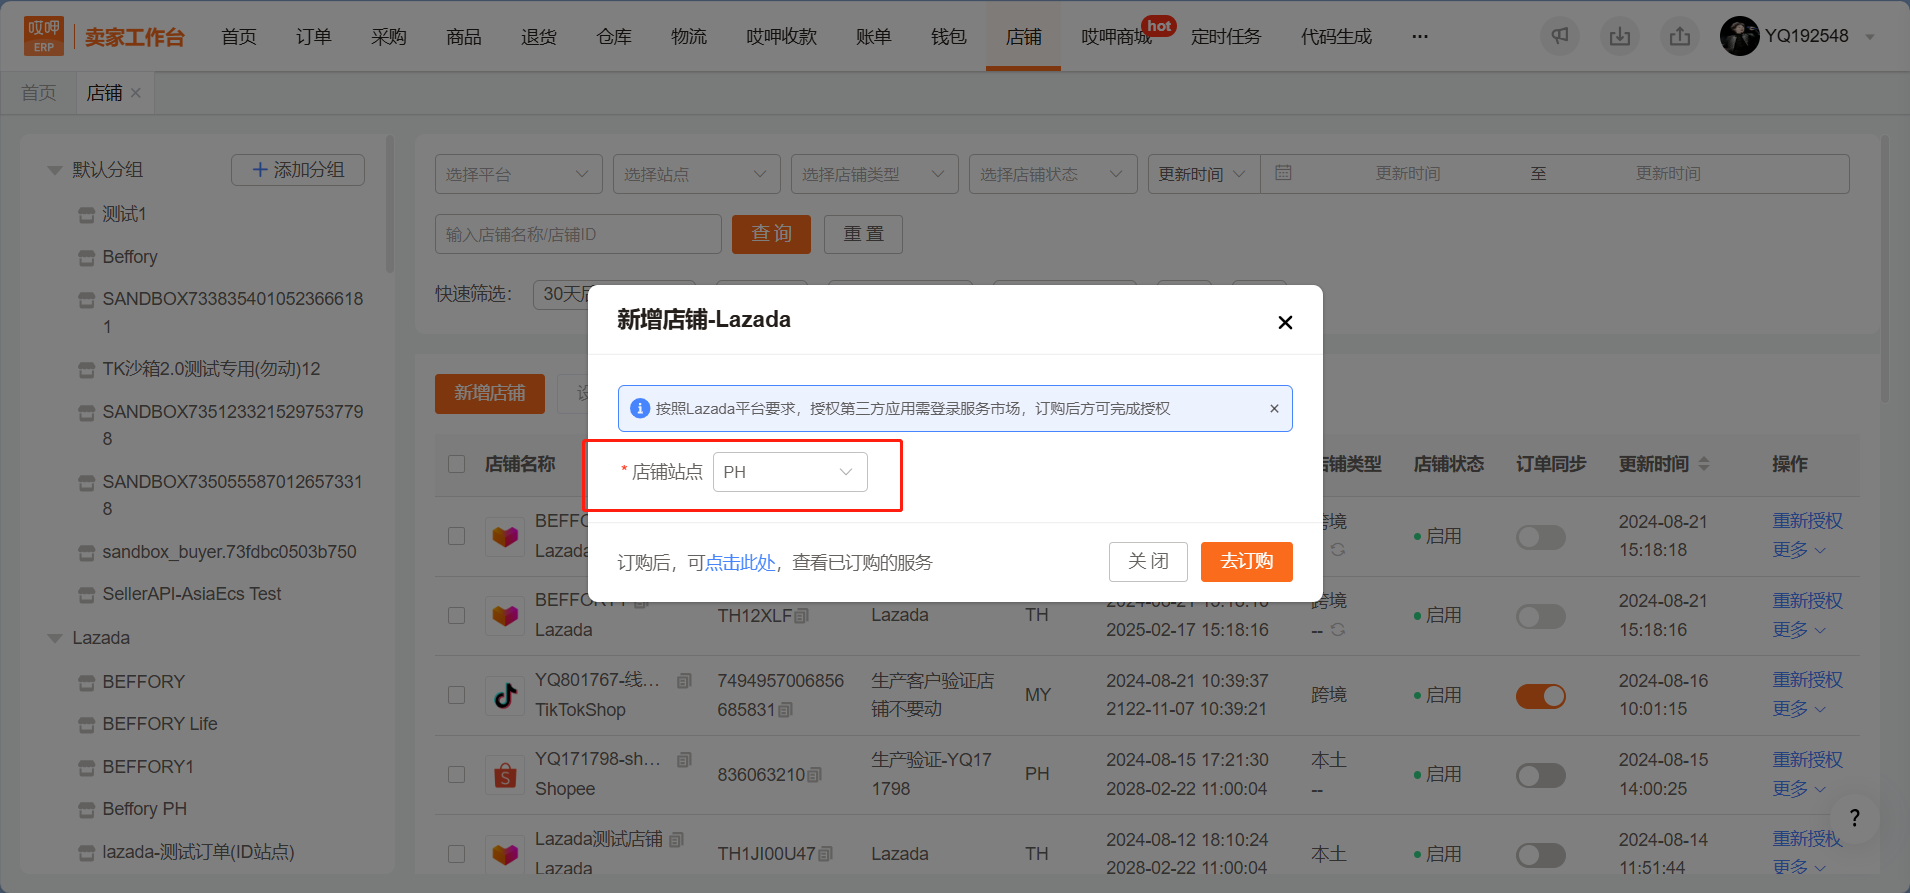Toggle order sync for Lazada测试店铺 row
The image size is (1910, 893).
tap(1541, 855)
